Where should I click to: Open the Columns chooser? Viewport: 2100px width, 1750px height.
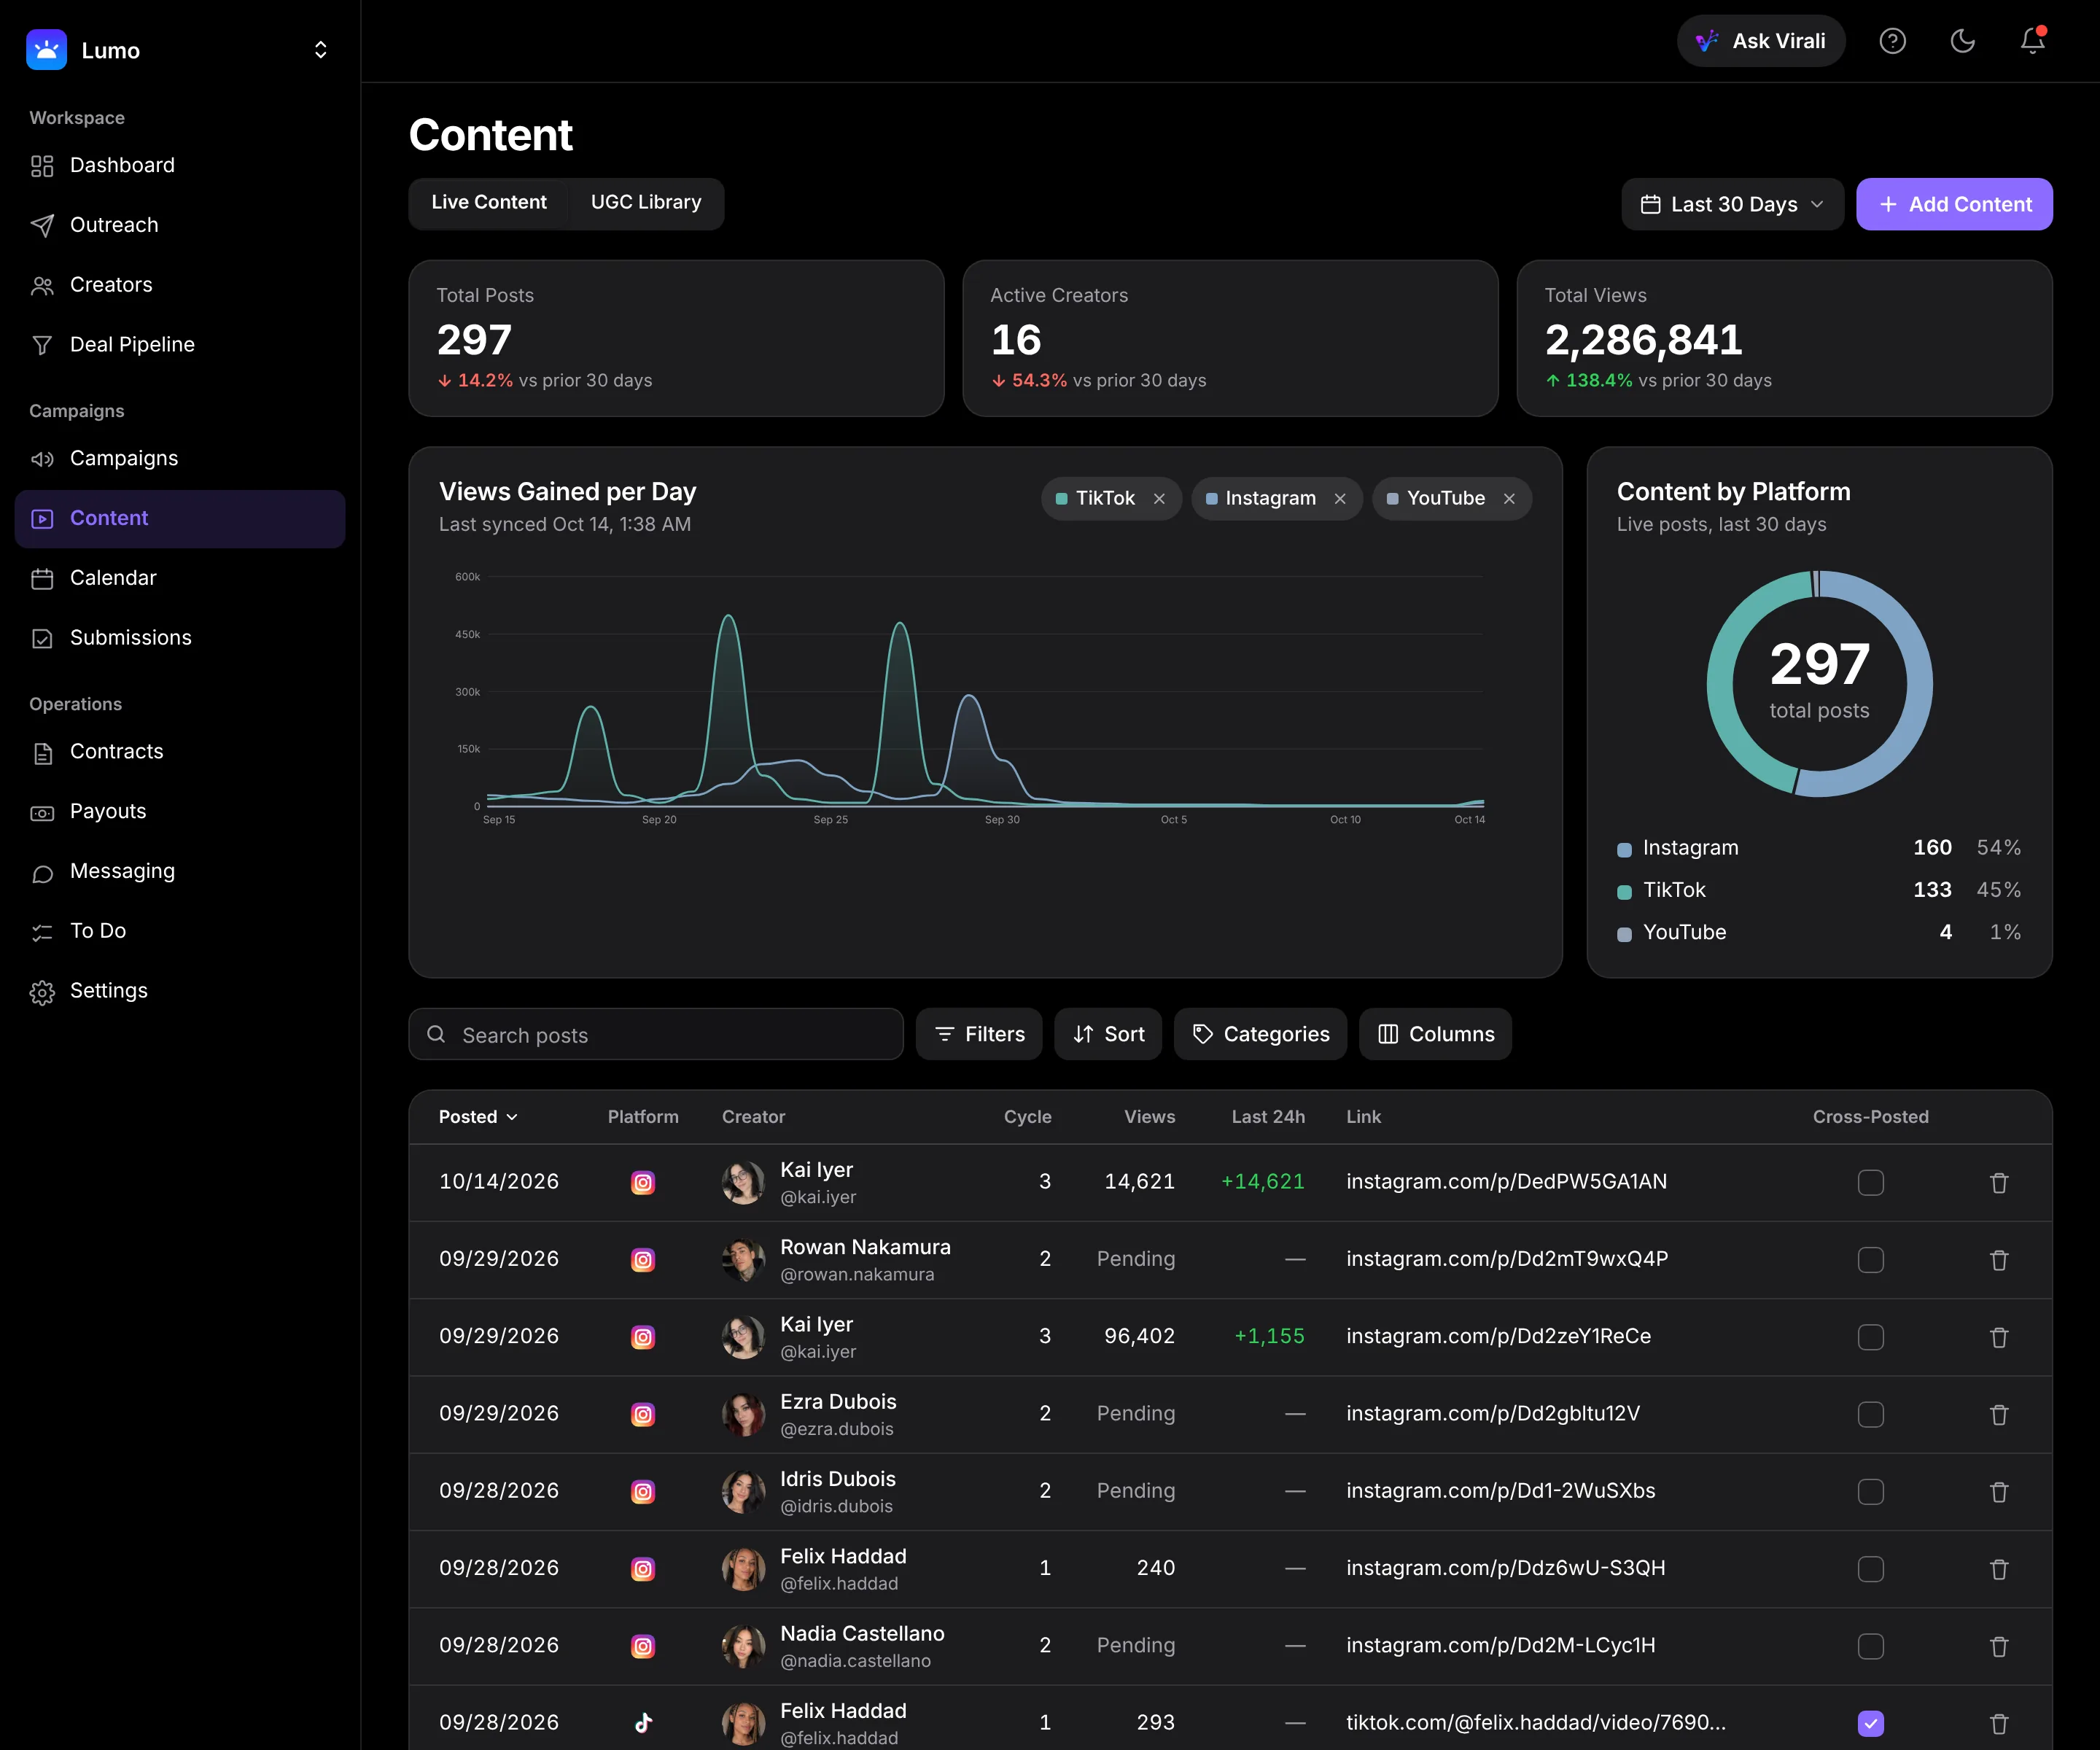click(1435, 1034)
